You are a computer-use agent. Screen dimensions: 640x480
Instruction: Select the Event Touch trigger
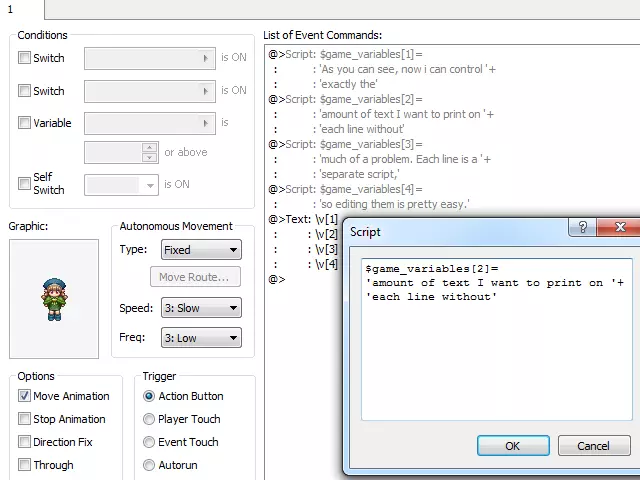pos(149,442)
